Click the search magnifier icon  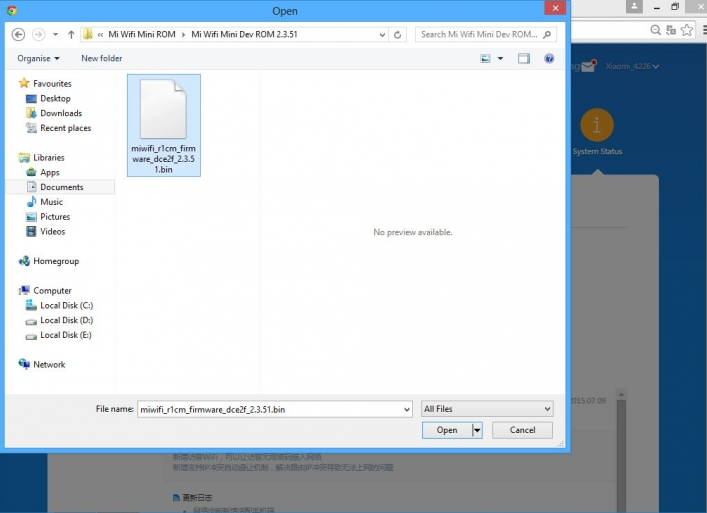(x=547, y=34)
